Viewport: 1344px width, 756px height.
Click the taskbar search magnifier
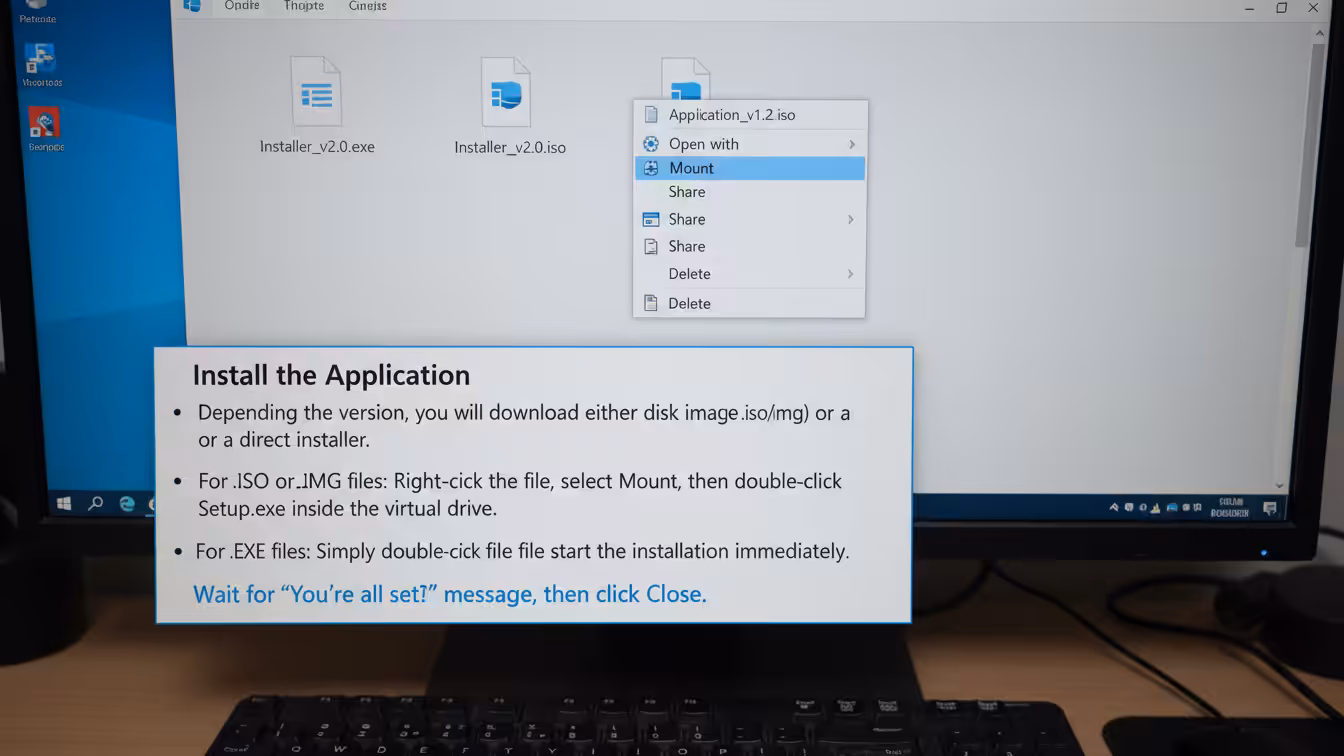96,504
